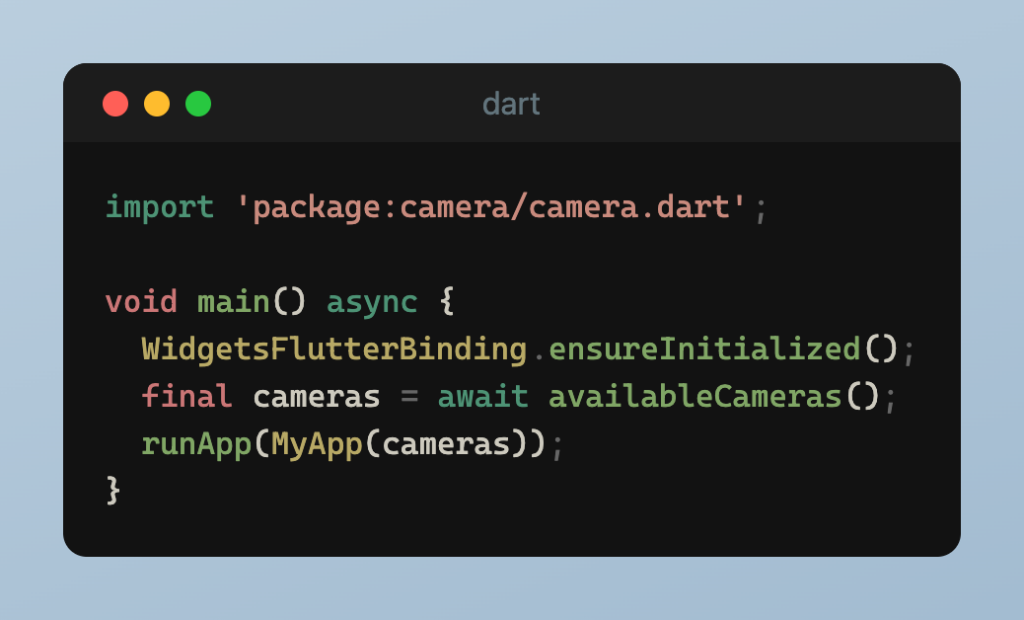Viewport: 1024px width, 620px height.
Task: Click the 'dart' title label
Action: [x=511, y=105]
